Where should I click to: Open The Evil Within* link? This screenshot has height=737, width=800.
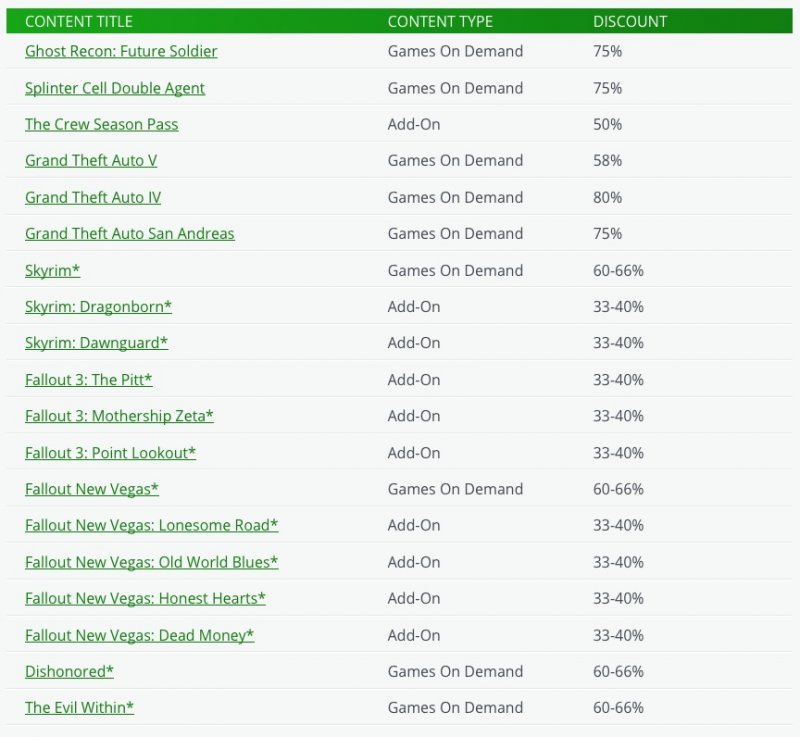(79, 708)
